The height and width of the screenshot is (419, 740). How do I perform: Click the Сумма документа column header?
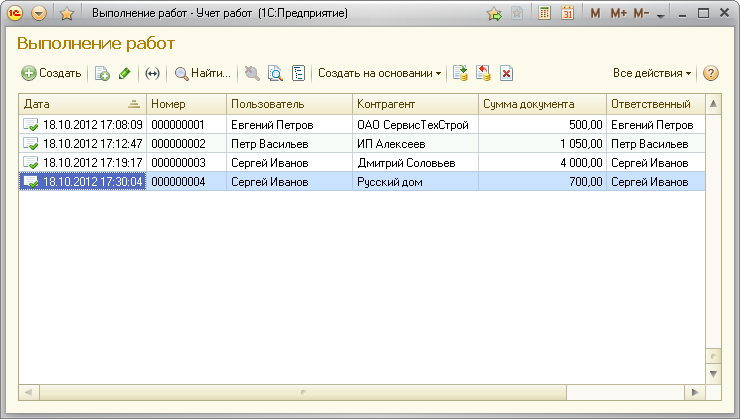(542, 104)
